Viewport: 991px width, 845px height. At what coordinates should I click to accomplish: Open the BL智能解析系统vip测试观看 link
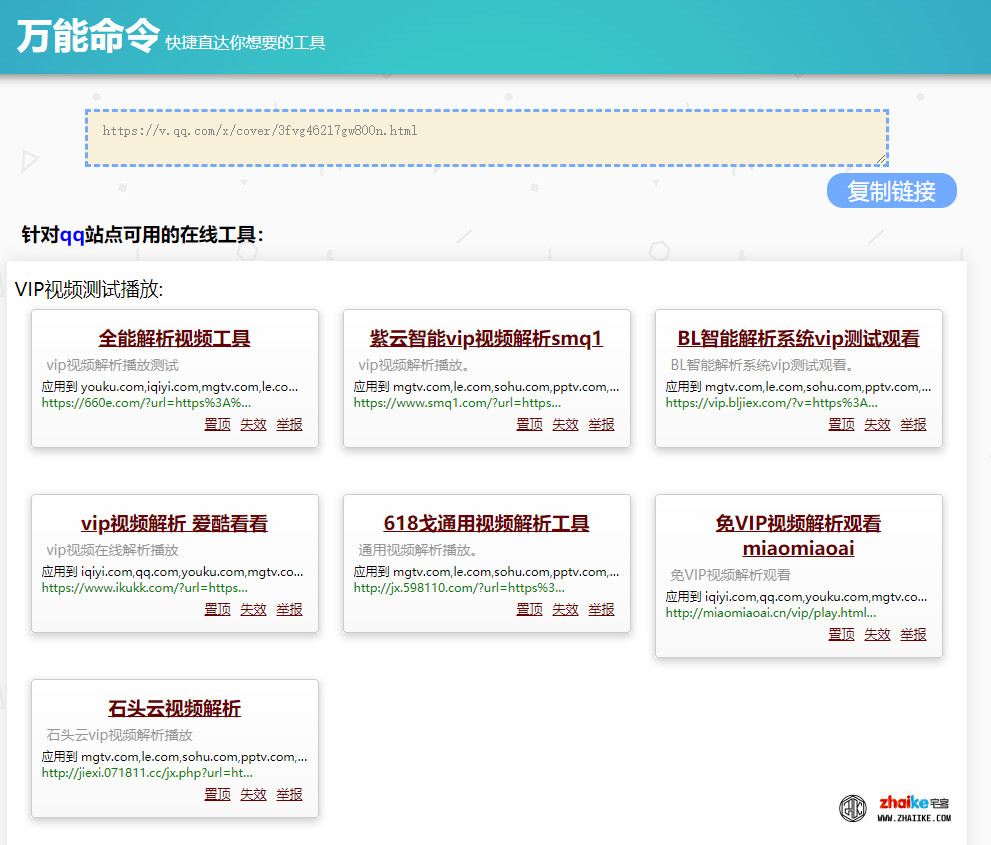click(798, 338)
